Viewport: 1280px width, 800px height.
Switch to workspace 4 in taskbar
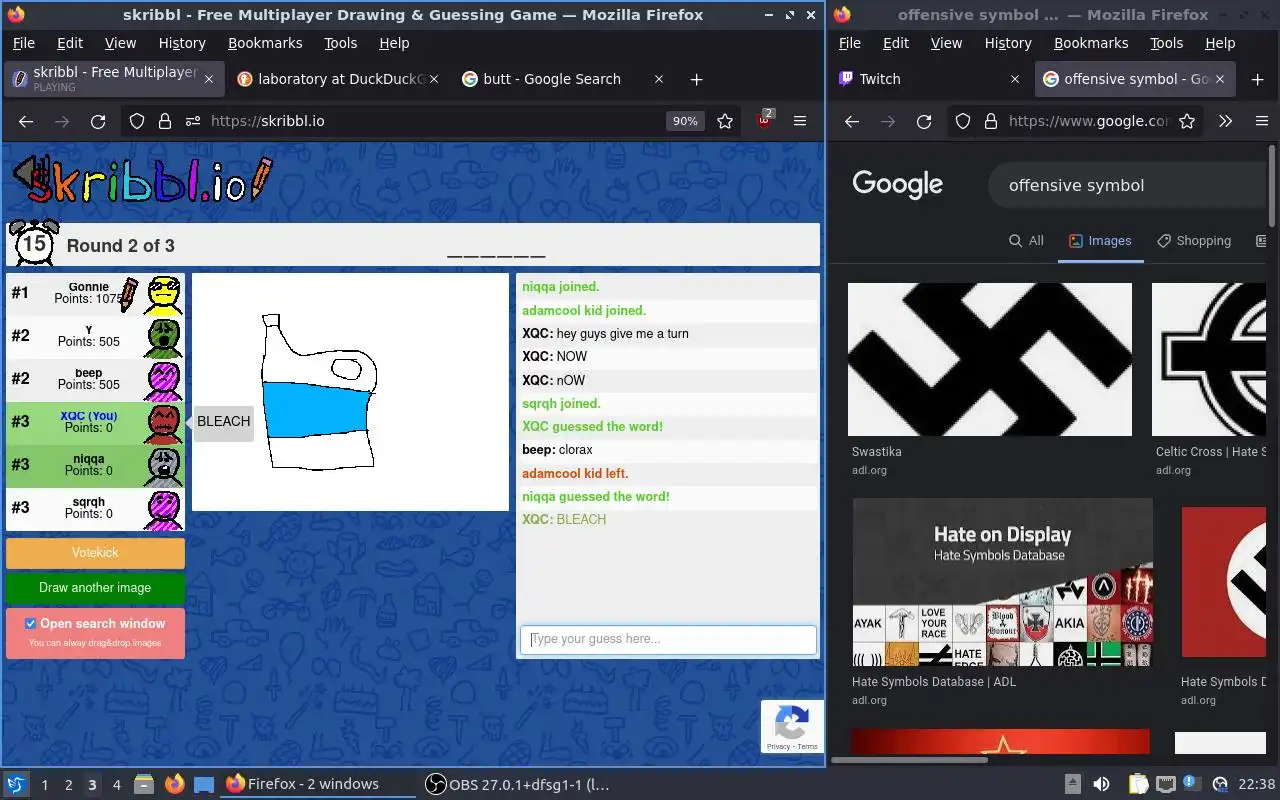click(116, 785)
